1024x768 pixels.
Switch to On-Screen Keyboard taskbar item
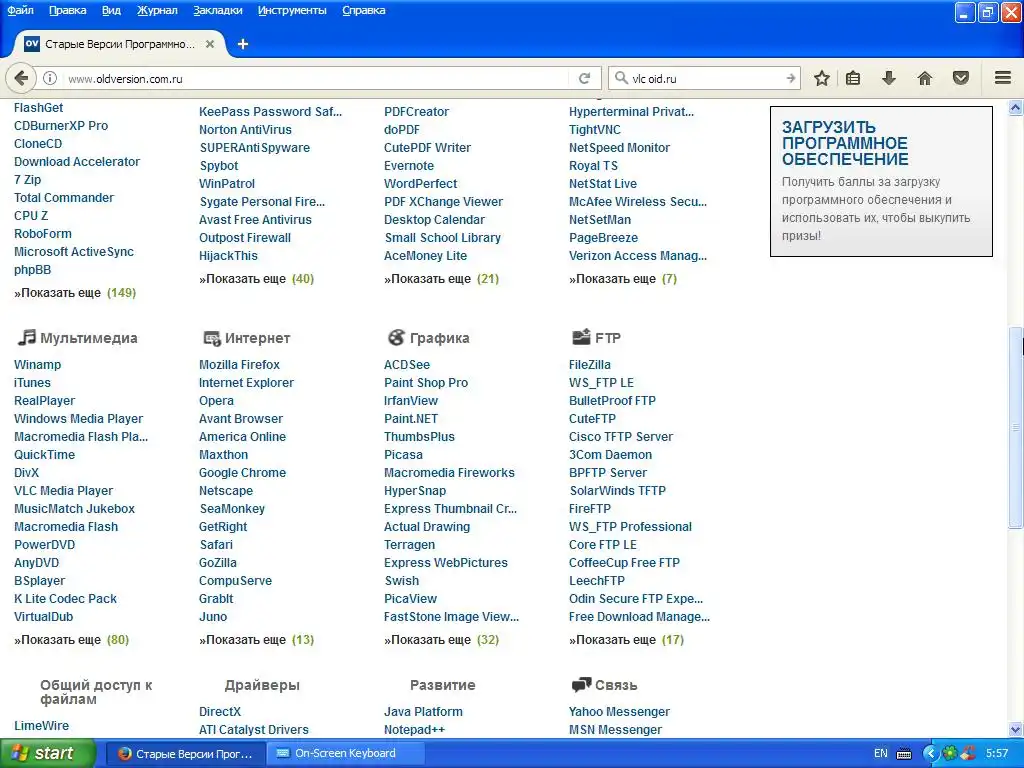coord(345,753)
